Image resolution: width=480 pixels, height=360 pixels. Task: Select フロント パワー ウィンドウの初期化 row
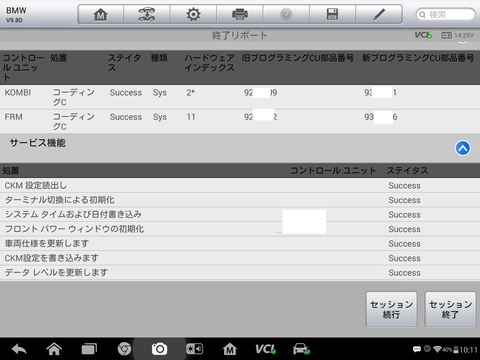pos(240,229)
